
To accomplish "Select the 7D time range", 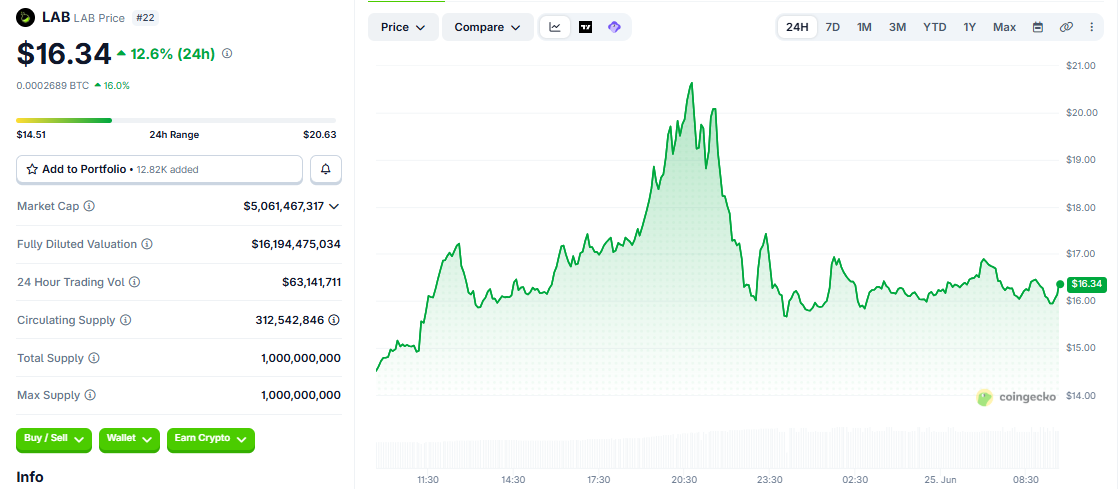I will [x=833, y=27].
